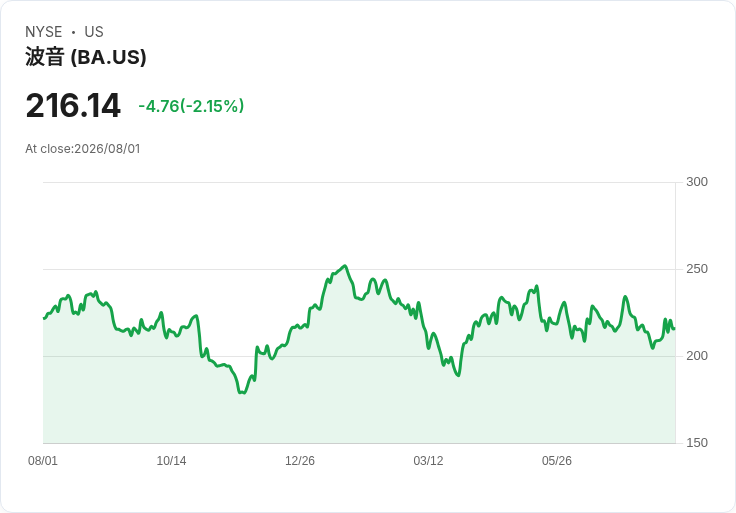Select the NYSE exchange label

click(x=44, y=32)
